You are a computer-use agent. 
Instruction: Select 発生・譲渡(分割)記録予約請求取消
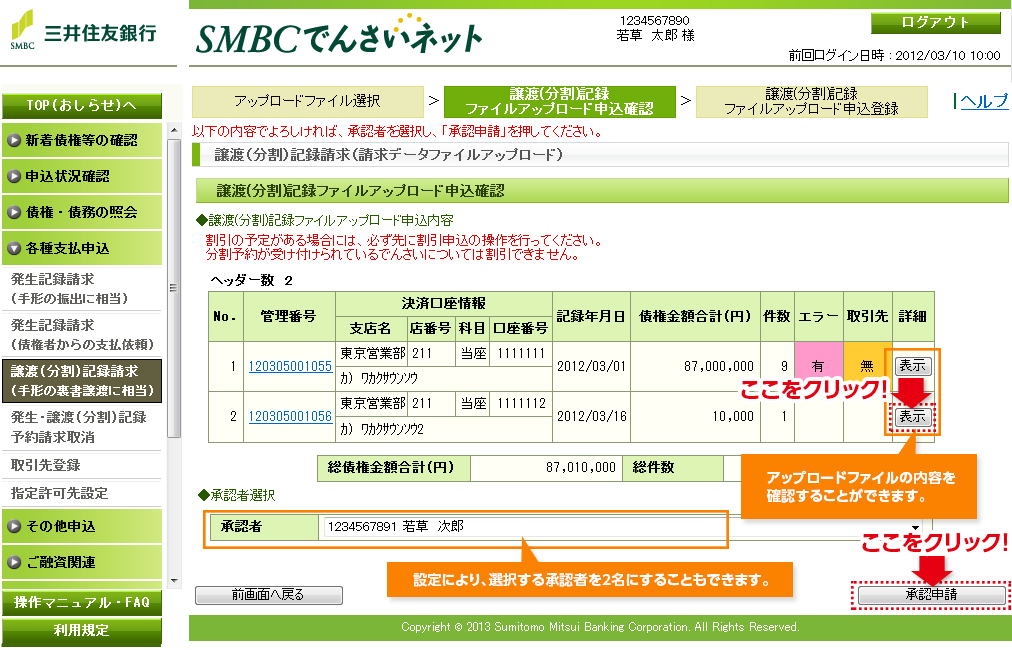click(x=82, y=427)
